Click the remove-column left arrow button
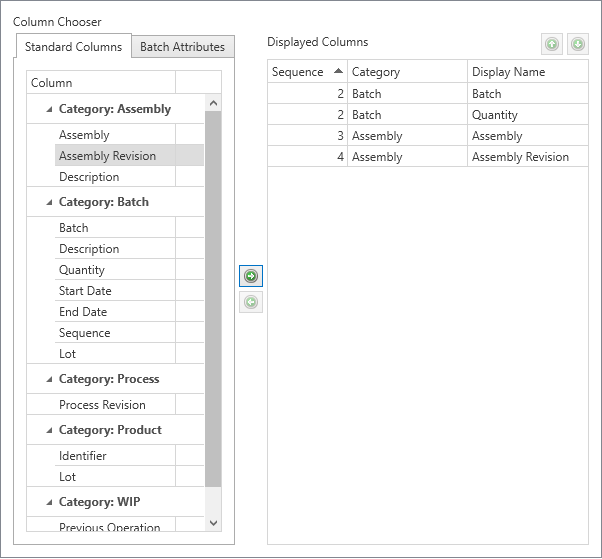Image resolution: width=602 pixels, height=559 pixels. click(x=251, y=302)
